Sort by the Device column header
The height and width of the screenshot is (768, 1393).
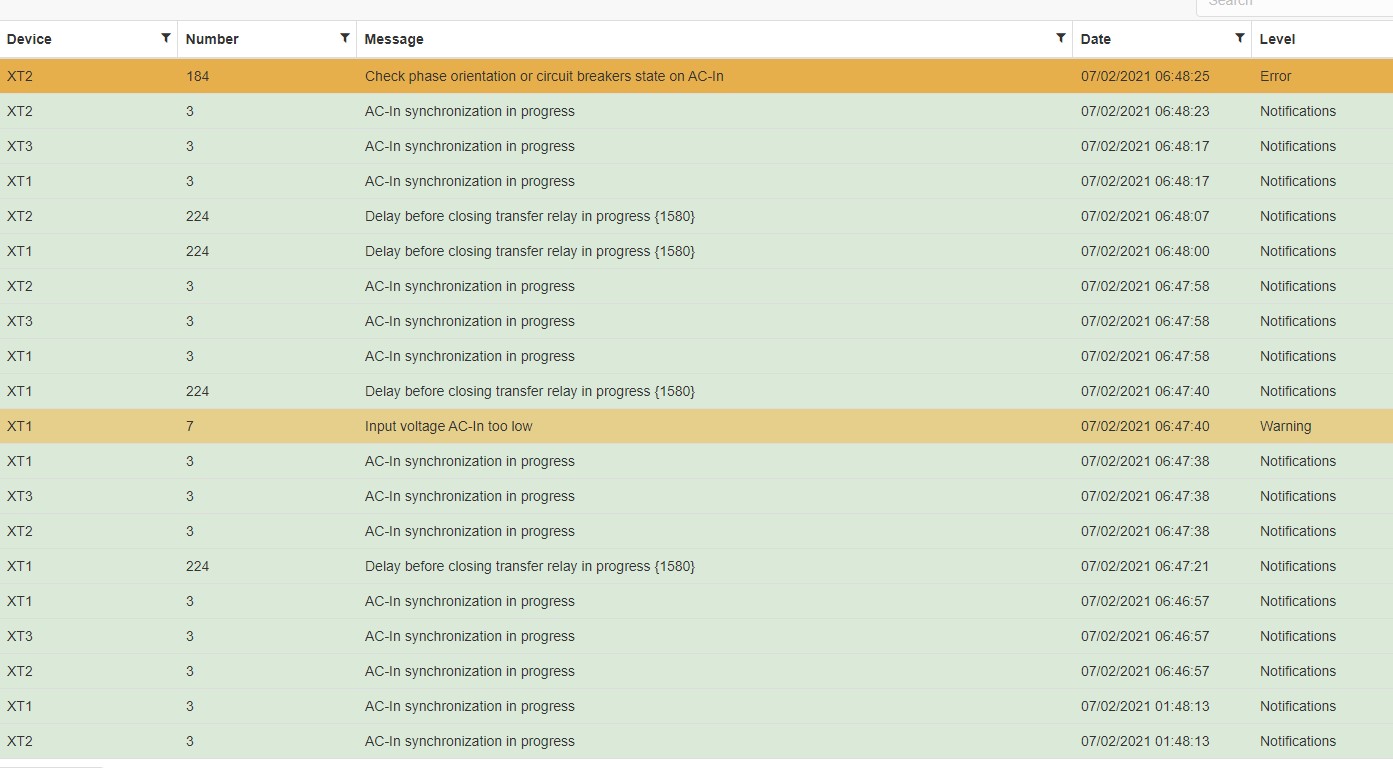(29, 39)
